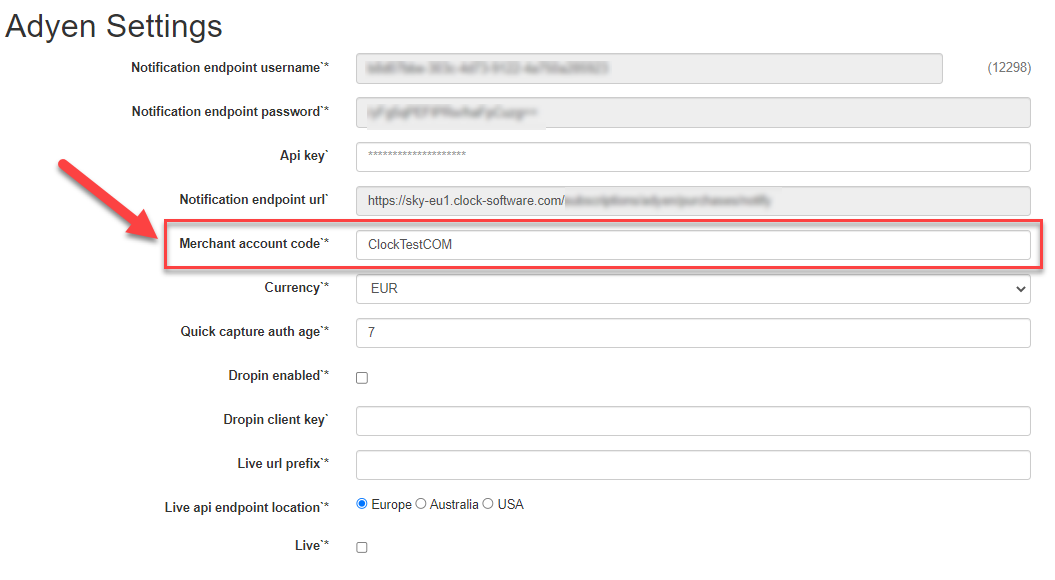Select the Australia radio button
The image size is (1055, 580).
click(421, 504)
